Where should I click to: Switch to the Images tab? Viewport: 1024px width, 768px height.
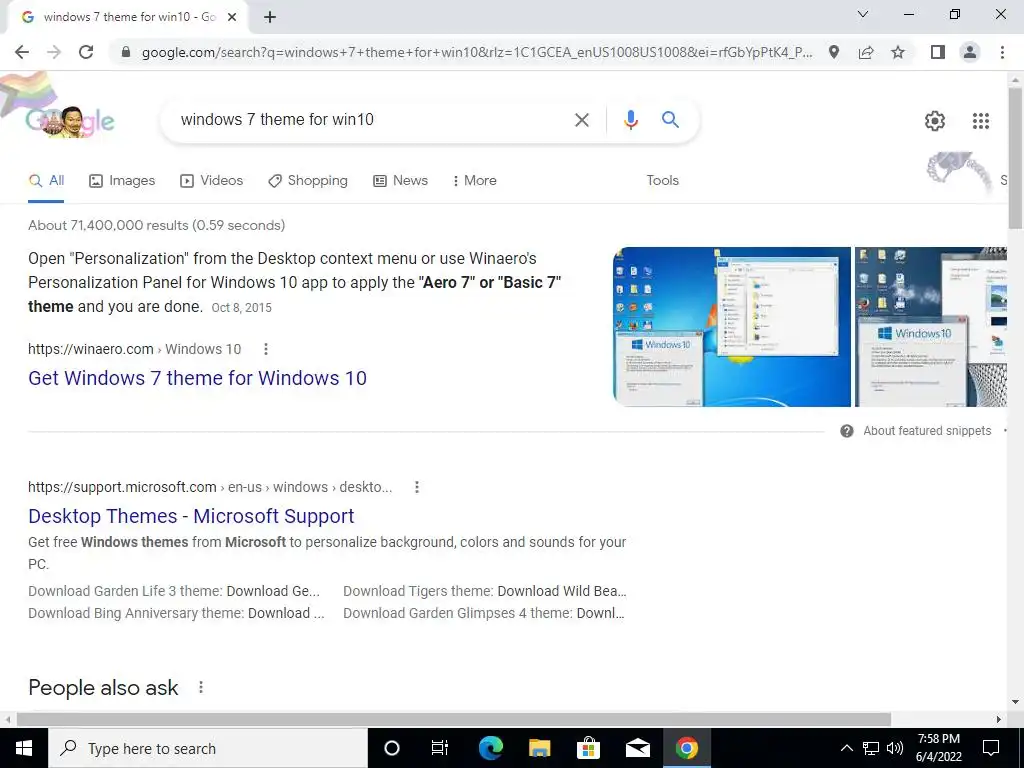coord(122,181)
